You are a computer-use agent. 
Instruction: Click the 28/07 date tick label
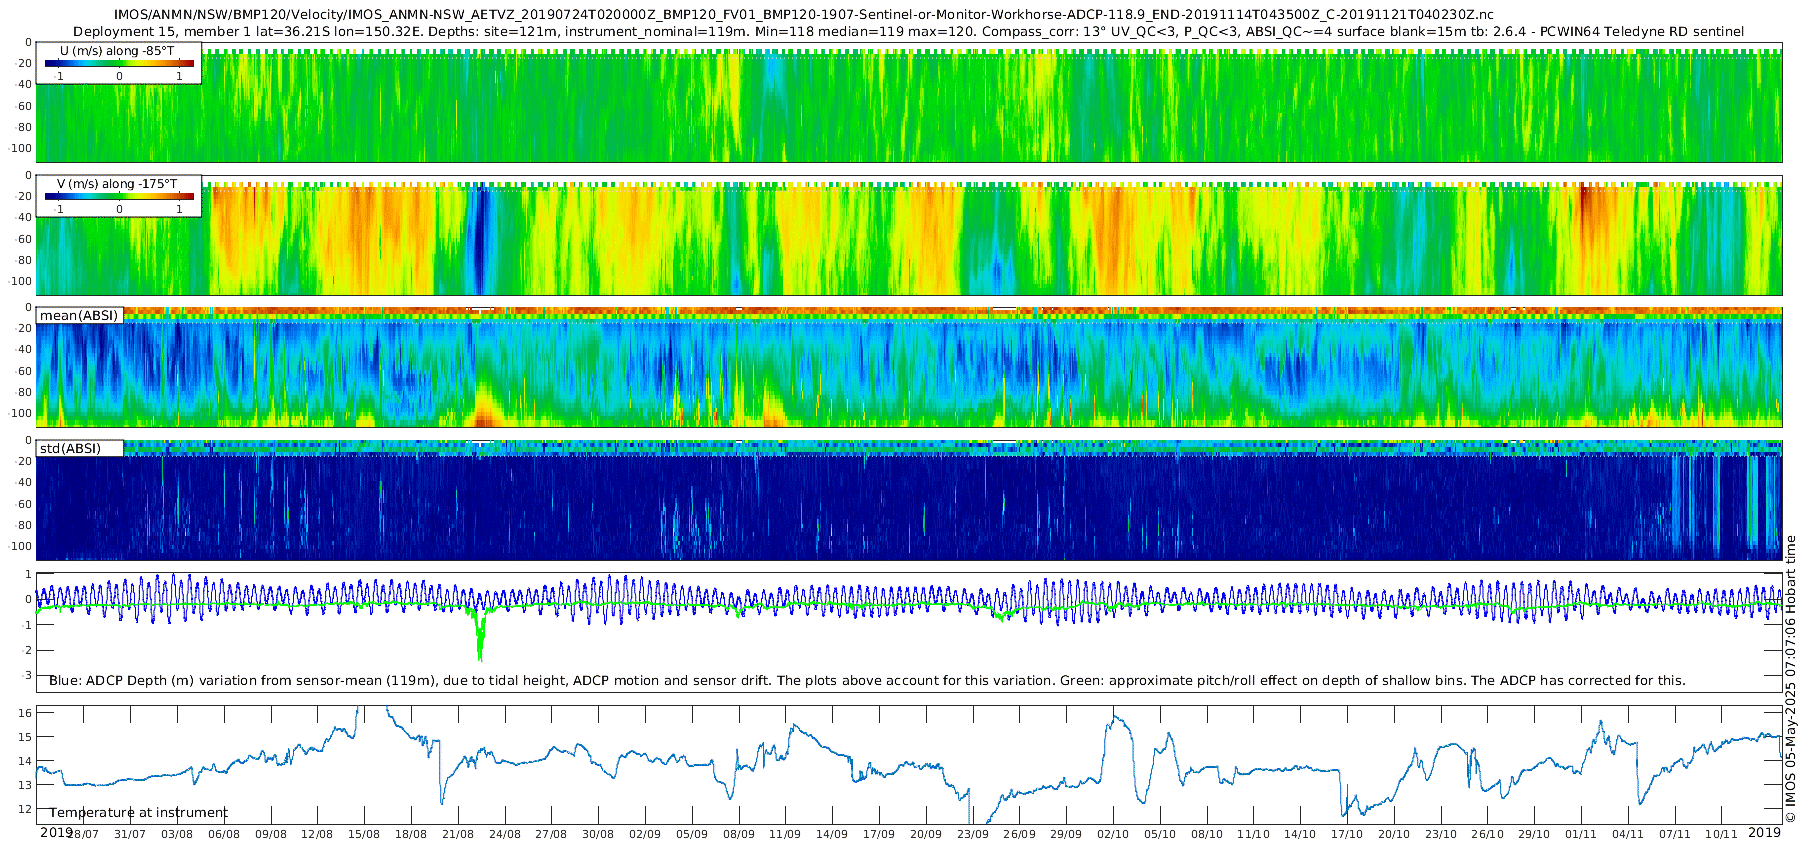(83, 835)
